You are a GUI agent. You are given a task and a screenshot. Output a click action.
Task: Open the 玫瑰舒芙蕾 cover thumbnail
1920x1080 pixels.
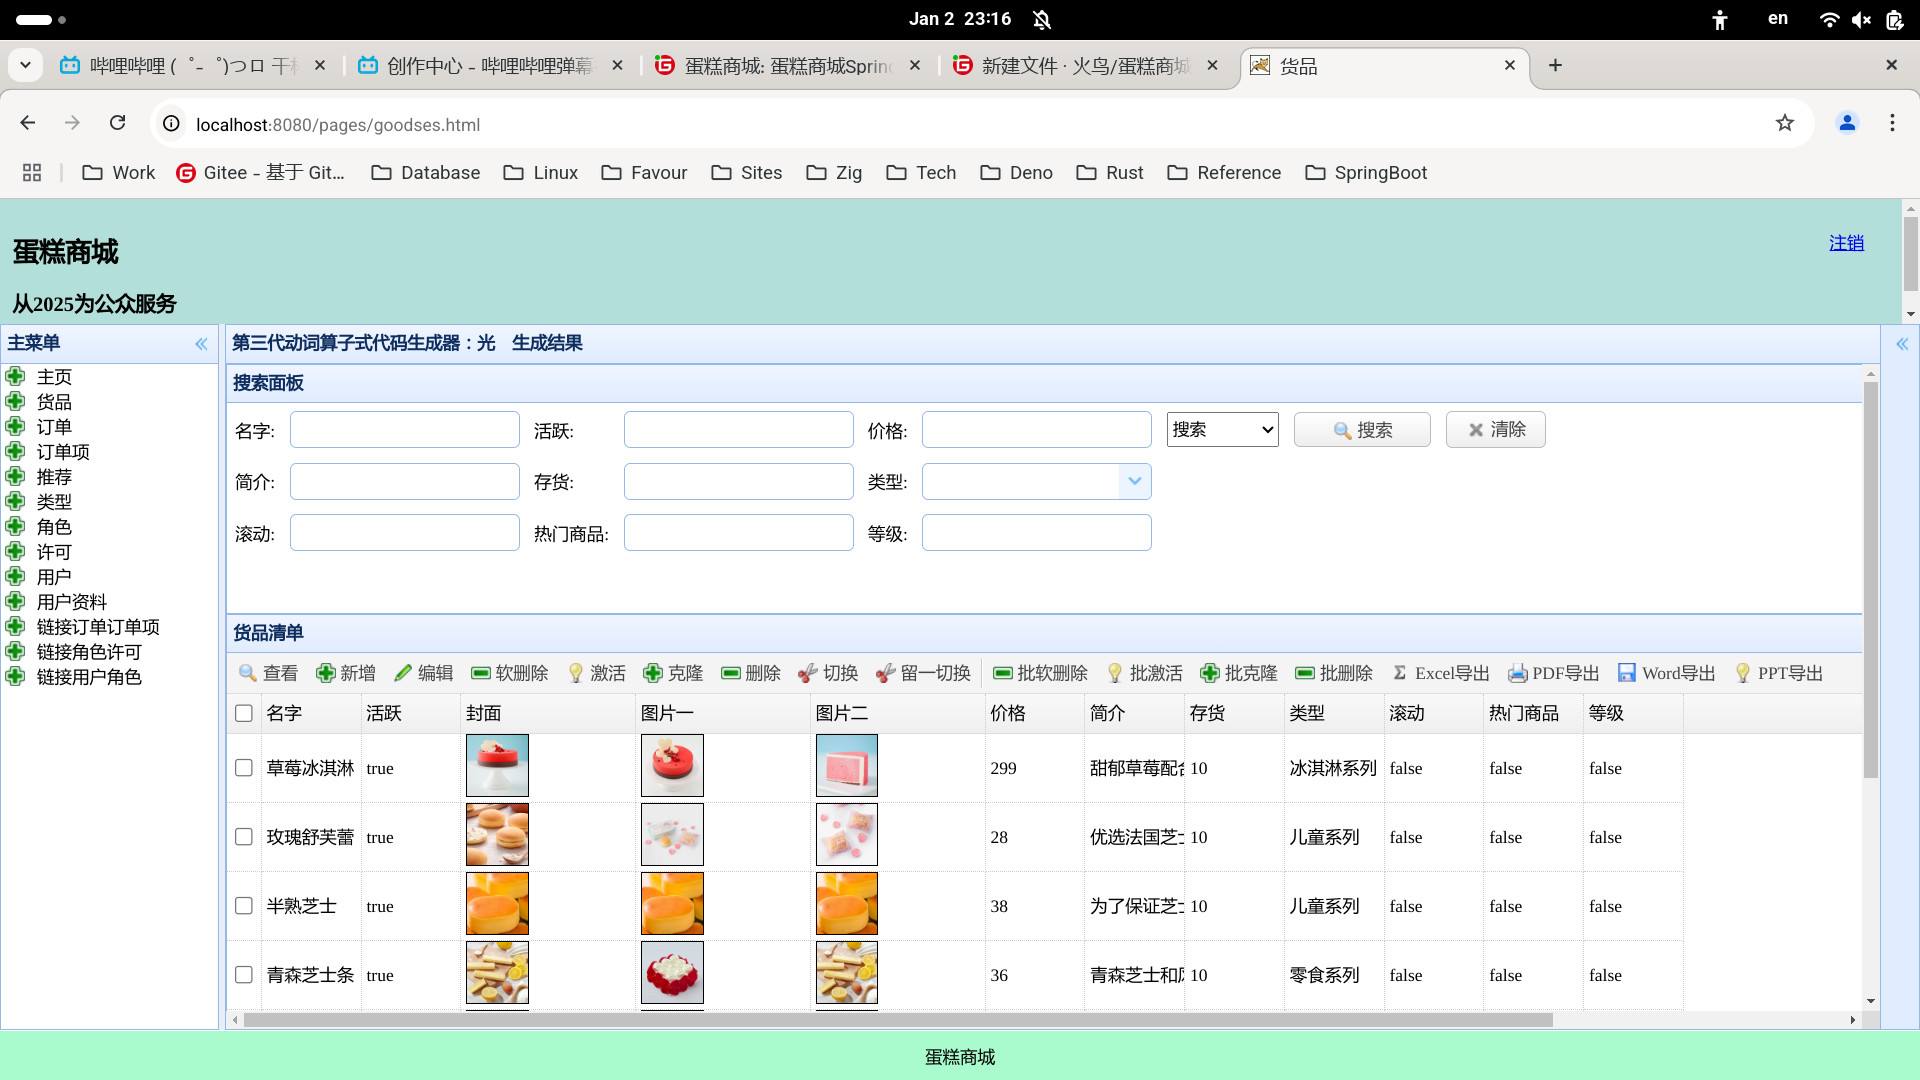[497, 834]
